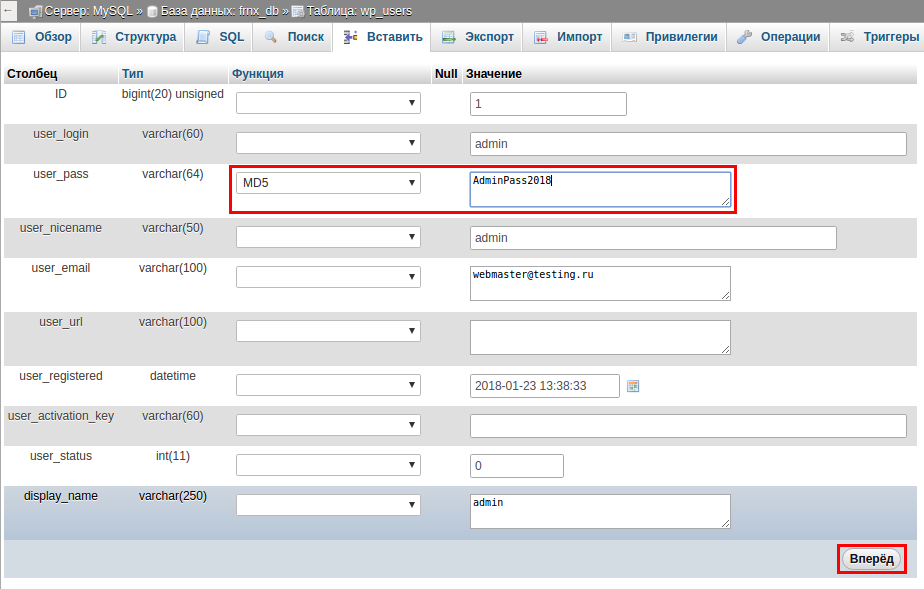Click the Triggers (Триггеры) tab icon
The image size is (924, 589).
tap(847, 37)
